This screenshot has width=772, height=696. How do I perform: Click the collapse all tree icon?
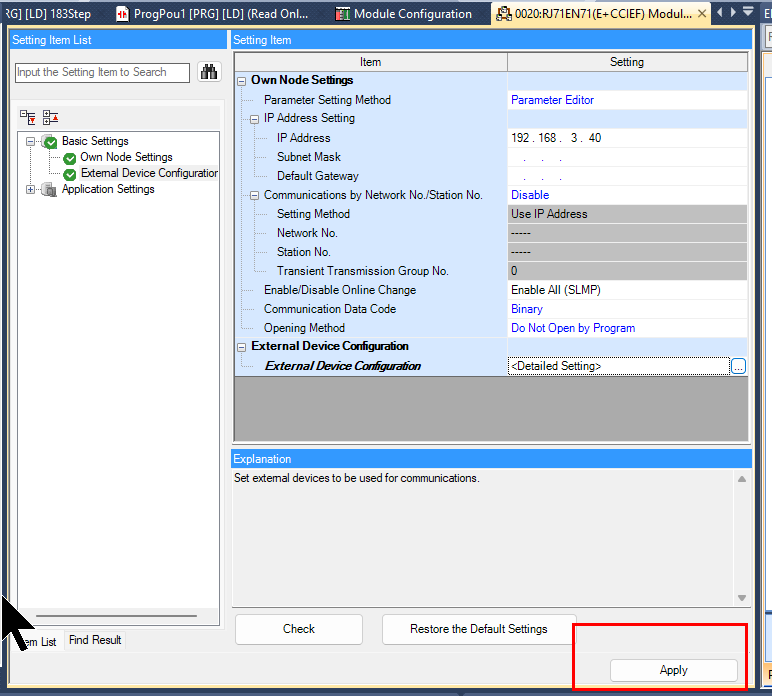tap(50, 117)
